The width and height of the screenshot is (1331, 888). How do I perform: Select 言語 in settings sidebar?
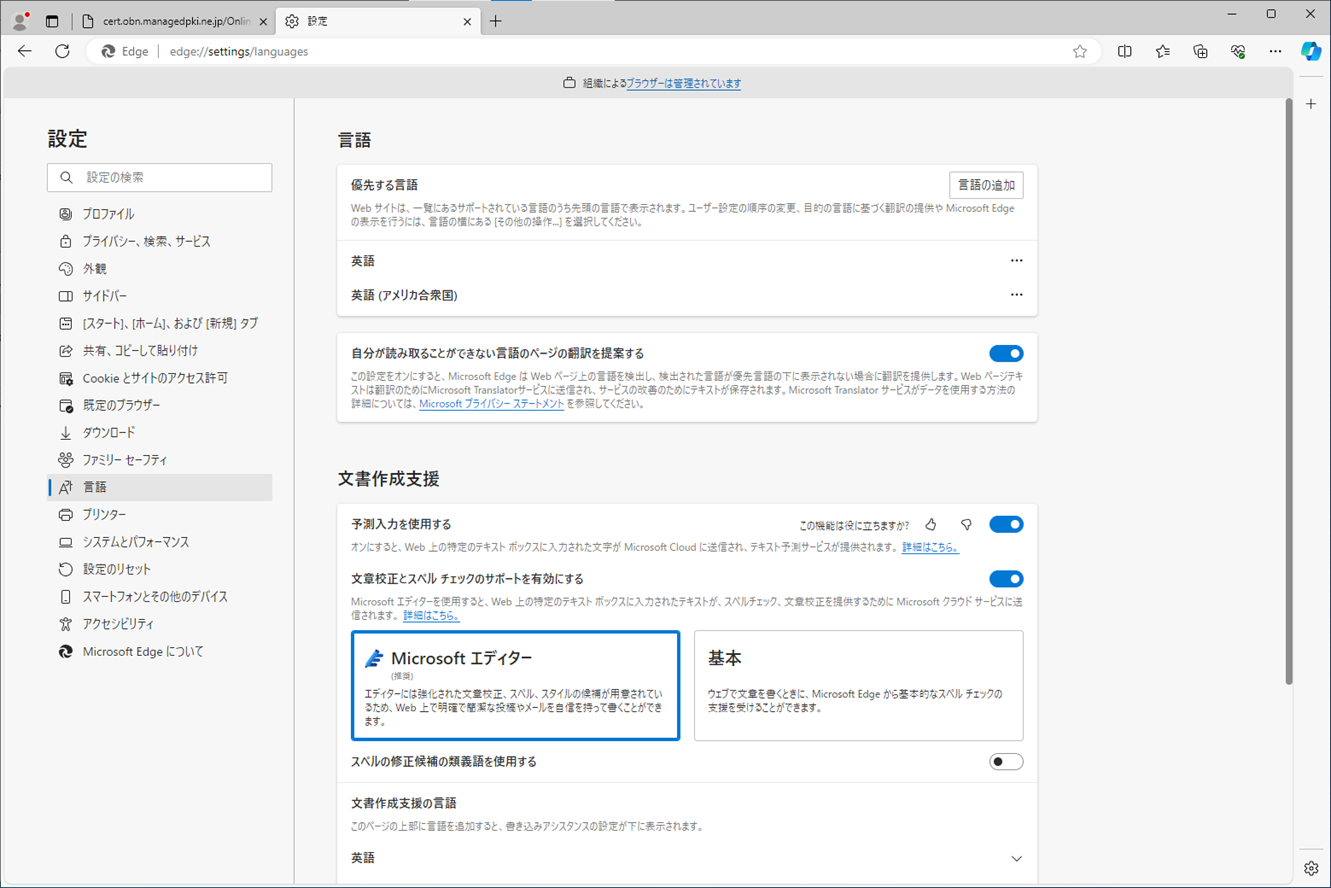tap(160, 487)
